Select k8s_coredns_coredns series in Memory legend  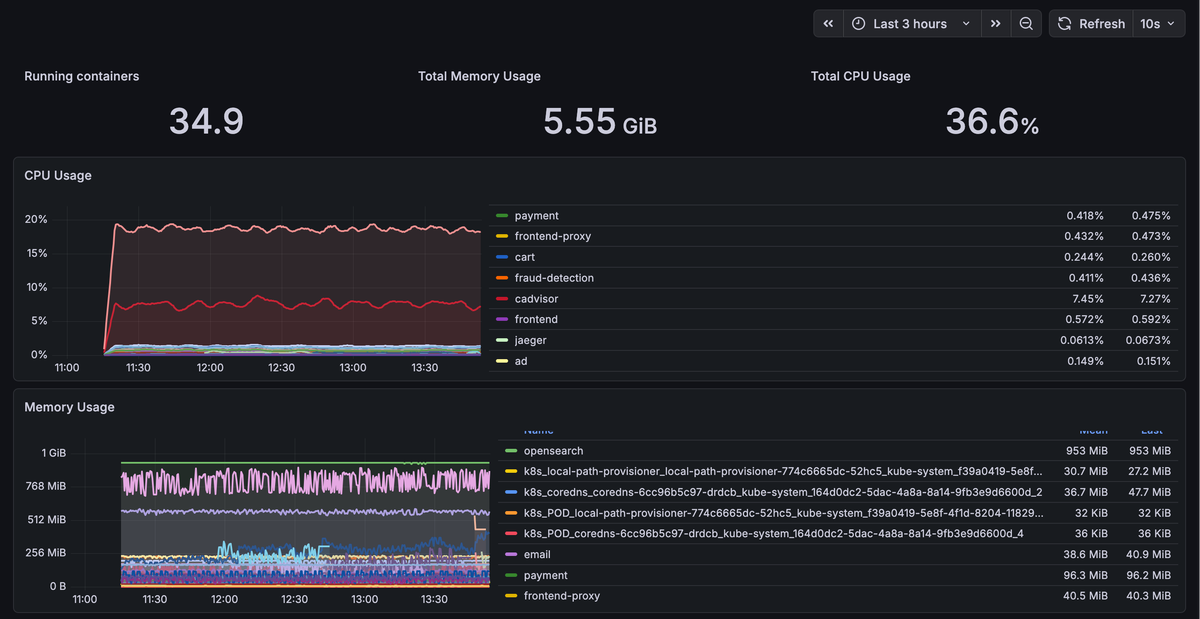pyautogui.click(x=783, y=492)
